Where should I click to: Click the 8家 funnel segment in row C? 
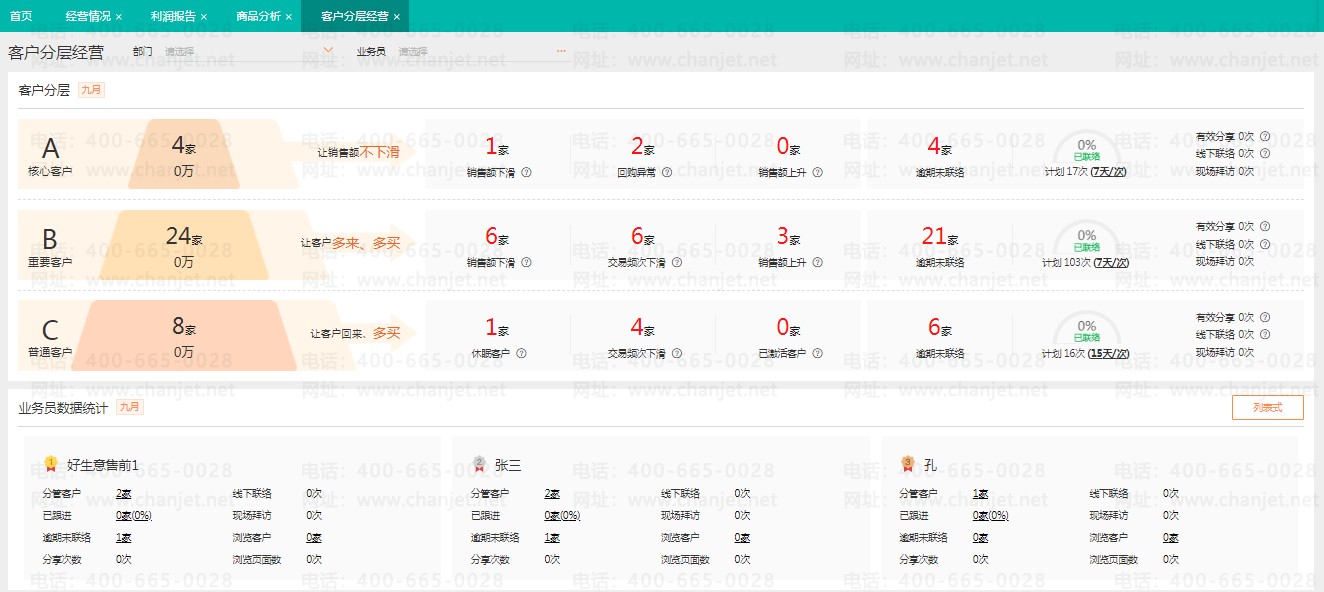185,336
